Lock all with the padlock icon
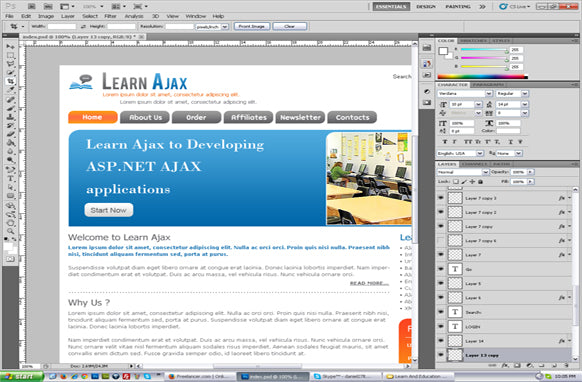 (x=480, y=182)
